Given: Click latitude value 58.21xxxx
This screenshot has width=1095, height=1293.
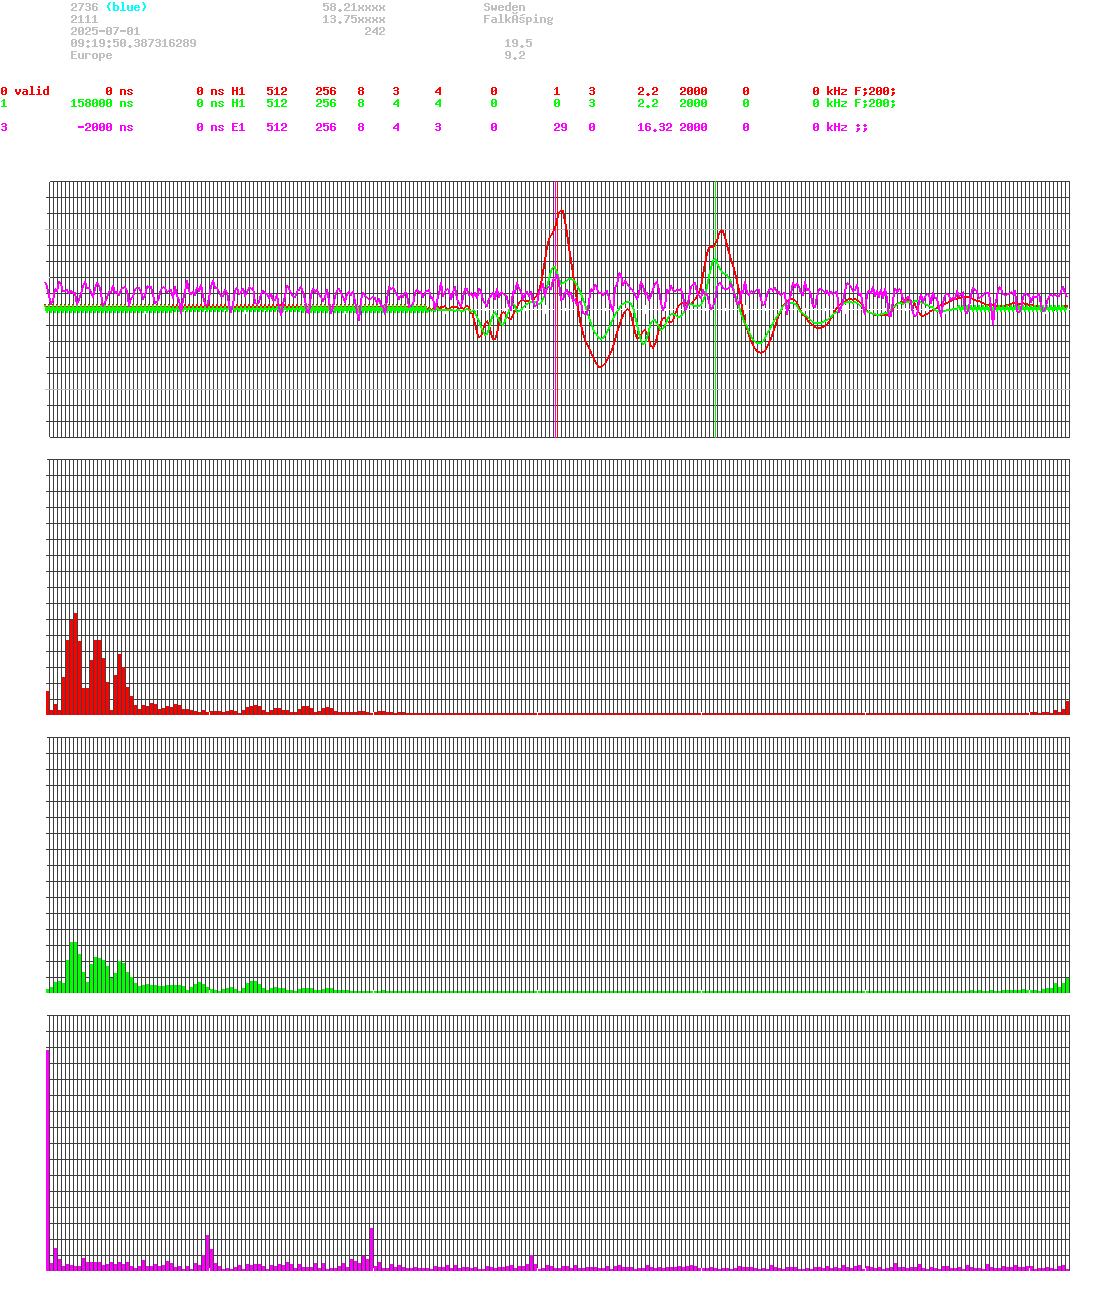Looking at the screenshot, I should pos(354,7).
